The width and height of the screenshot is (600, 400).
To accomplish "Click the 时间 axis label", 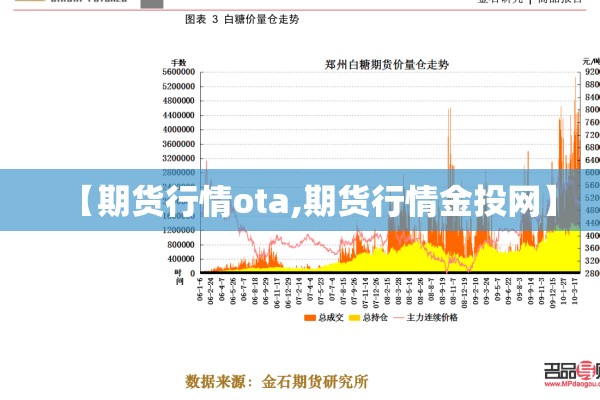I will click(179, 277).
